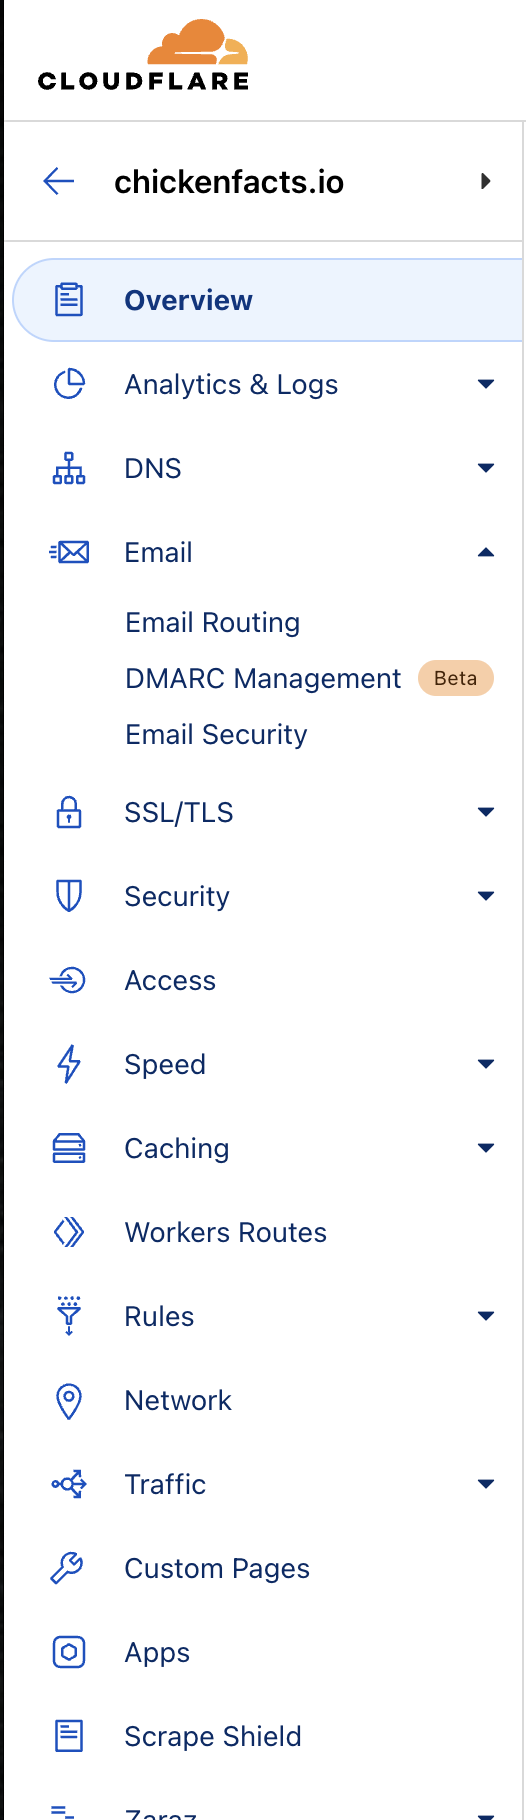This screenshot has height=1820, width=526.
Task: Open the SSL/TLS section
Action: [x=179, y=812]
